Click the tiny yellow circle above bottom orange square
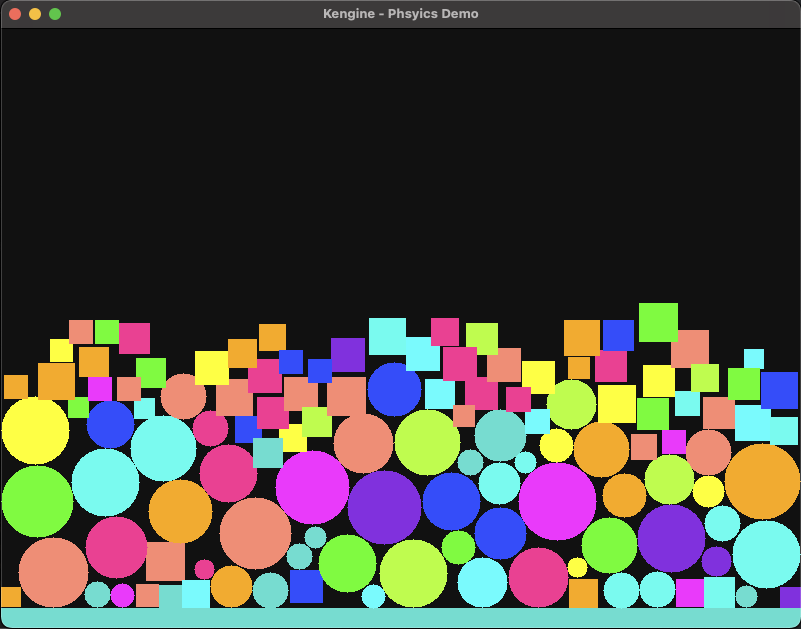This screenshot has width=801, height=629. [577, 567]
